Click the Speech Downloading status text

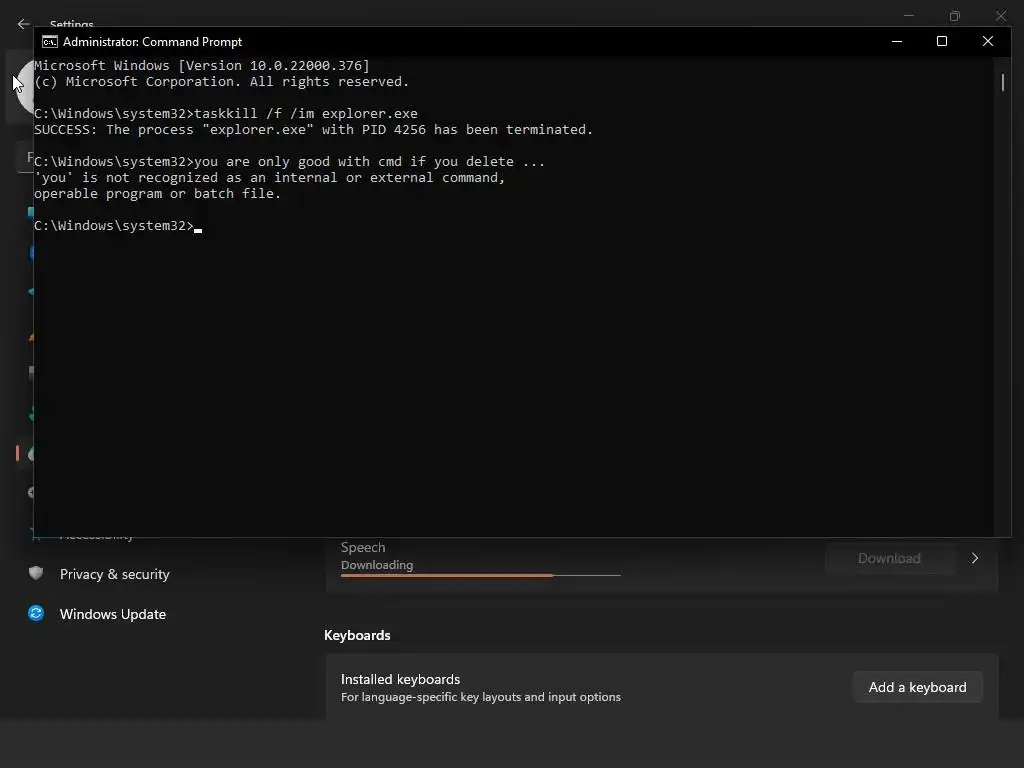click(377, 565)
